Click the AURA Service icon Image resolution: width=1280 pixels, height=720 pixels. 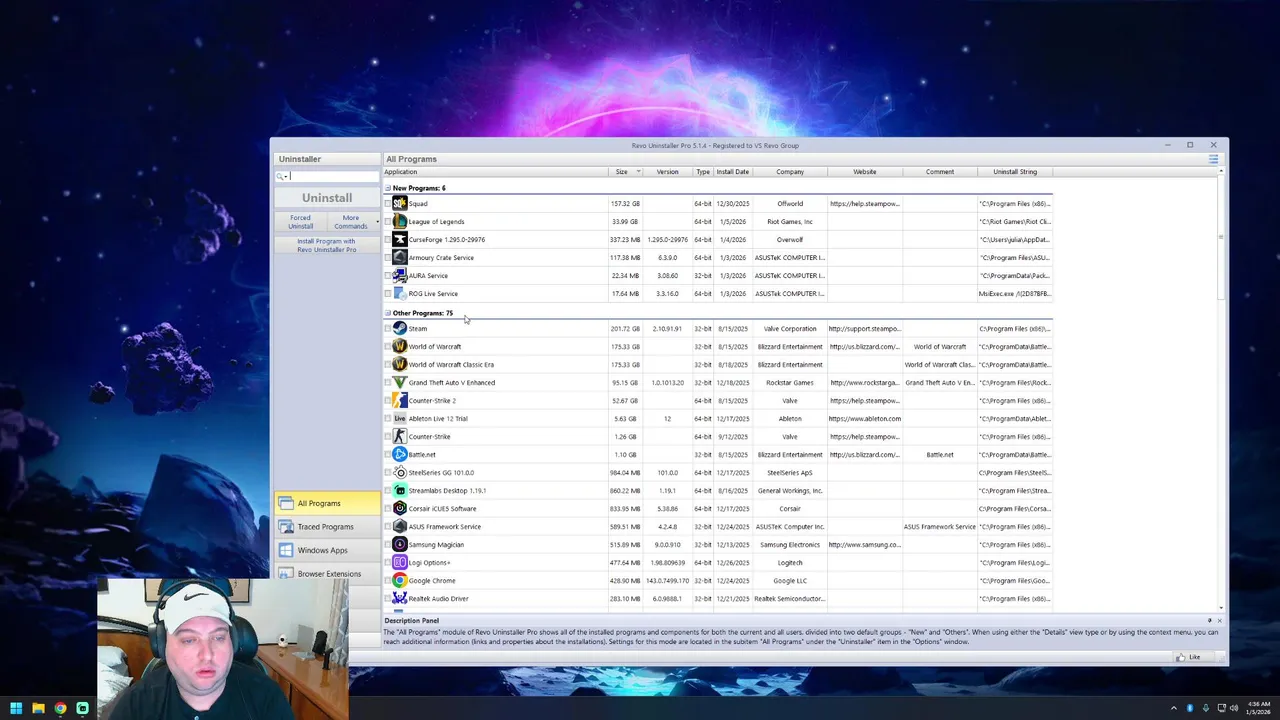[x=400, y=276]
